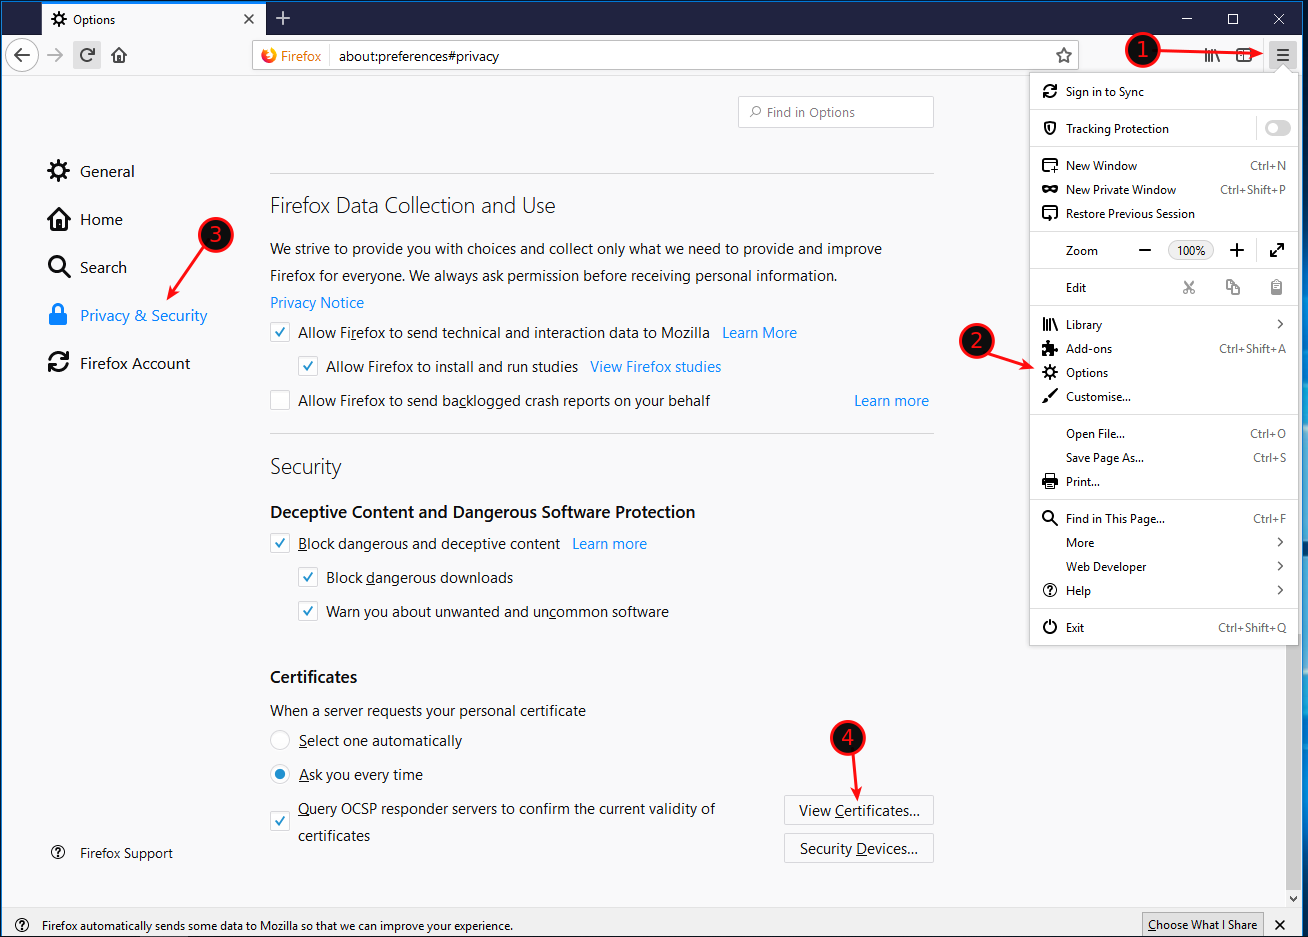Open Options from the menu
This screenshot has height=937, width=1308.
[1087, 373]
